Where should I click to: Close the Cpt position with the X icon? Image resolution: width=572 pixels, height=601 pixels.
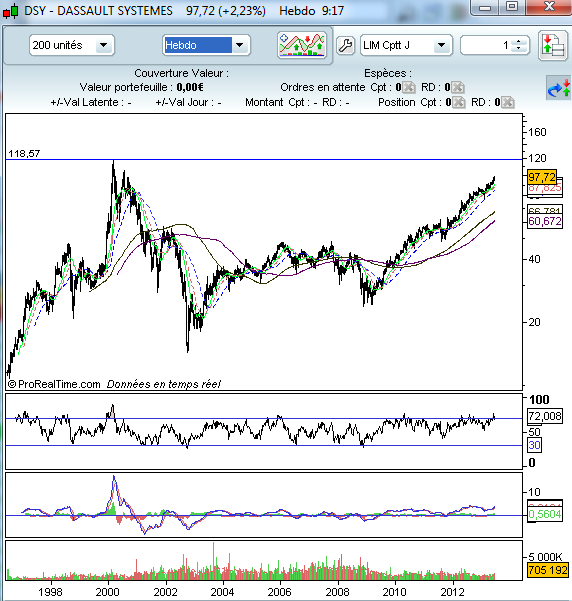point(459,102)
